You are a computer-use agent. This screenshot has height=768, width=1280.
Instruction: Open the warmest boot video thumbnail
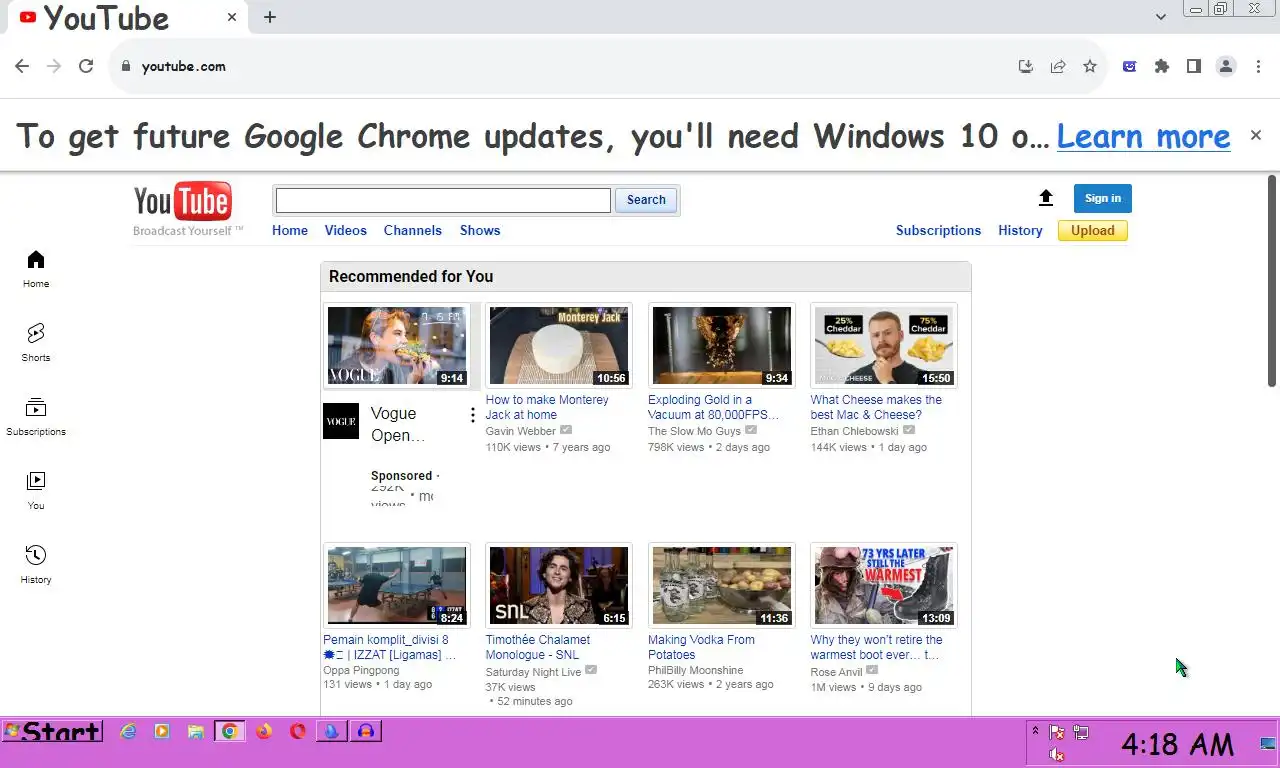[x=884, y=586]
